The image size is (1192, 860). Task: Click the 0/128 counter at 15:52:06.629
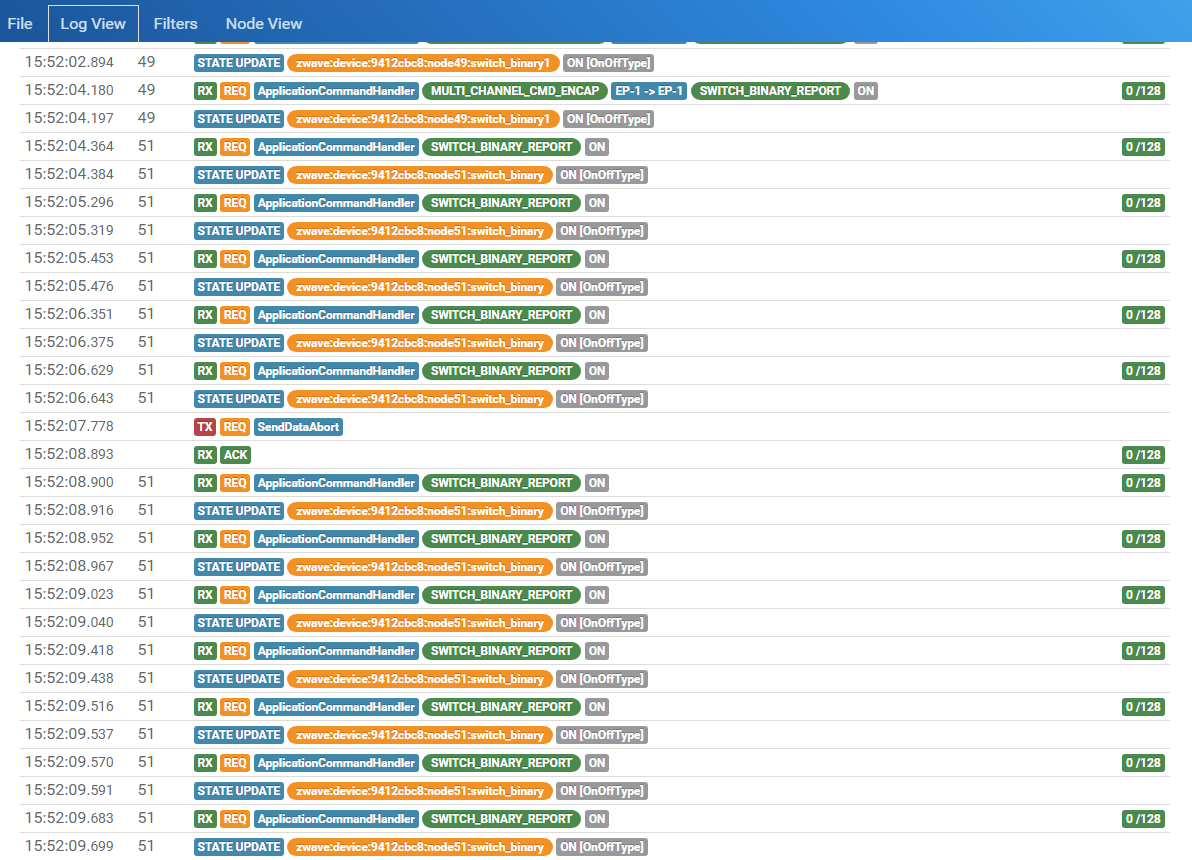(x=1143, y=371)
